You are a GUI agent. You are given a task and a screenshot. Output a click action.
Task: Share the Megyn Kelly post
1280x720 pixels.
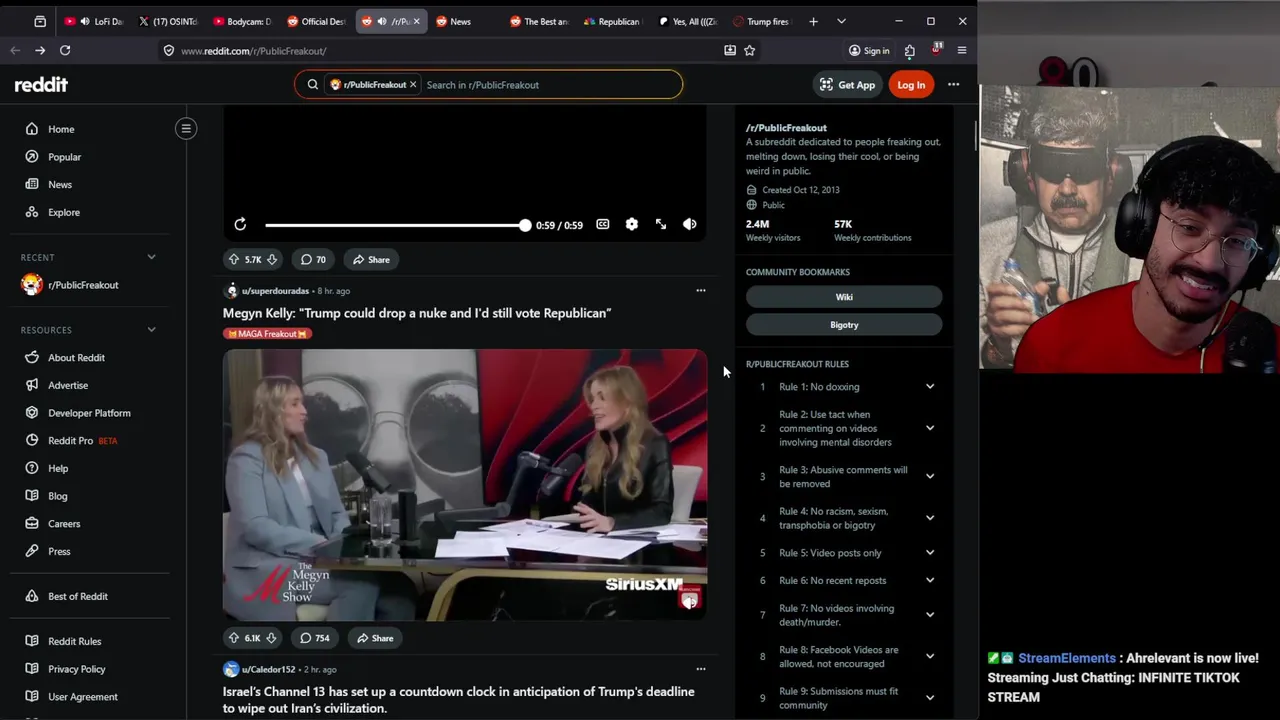coord(375,638)
